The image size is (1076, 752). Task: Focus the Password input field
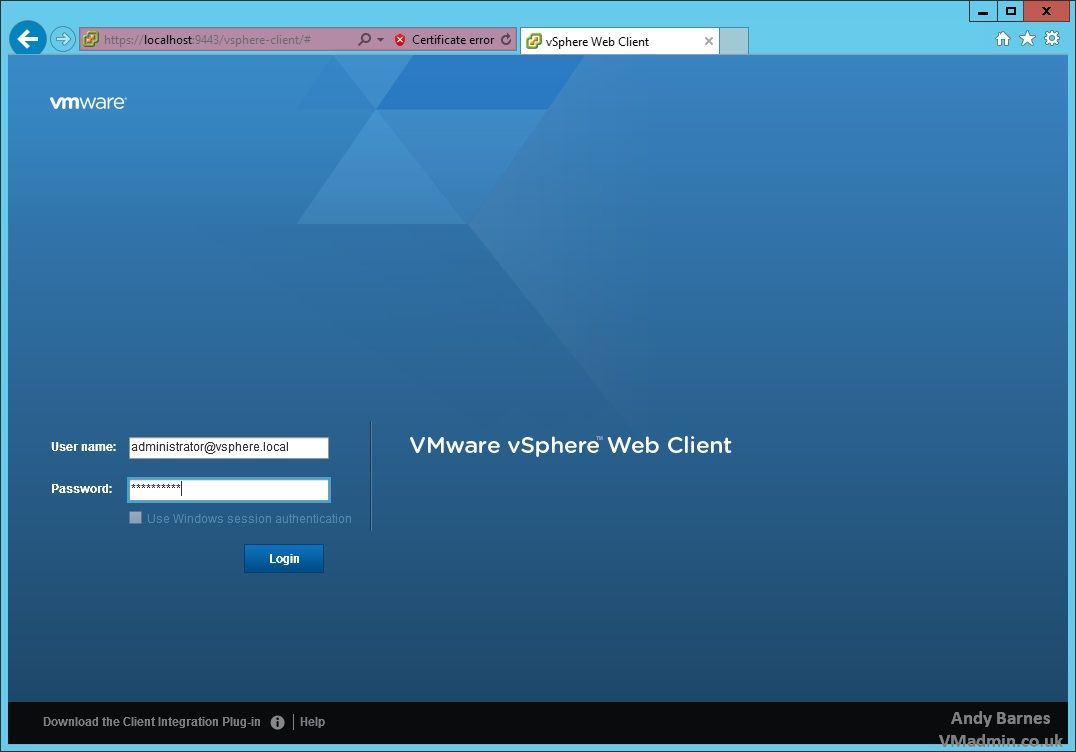[228, 490]
